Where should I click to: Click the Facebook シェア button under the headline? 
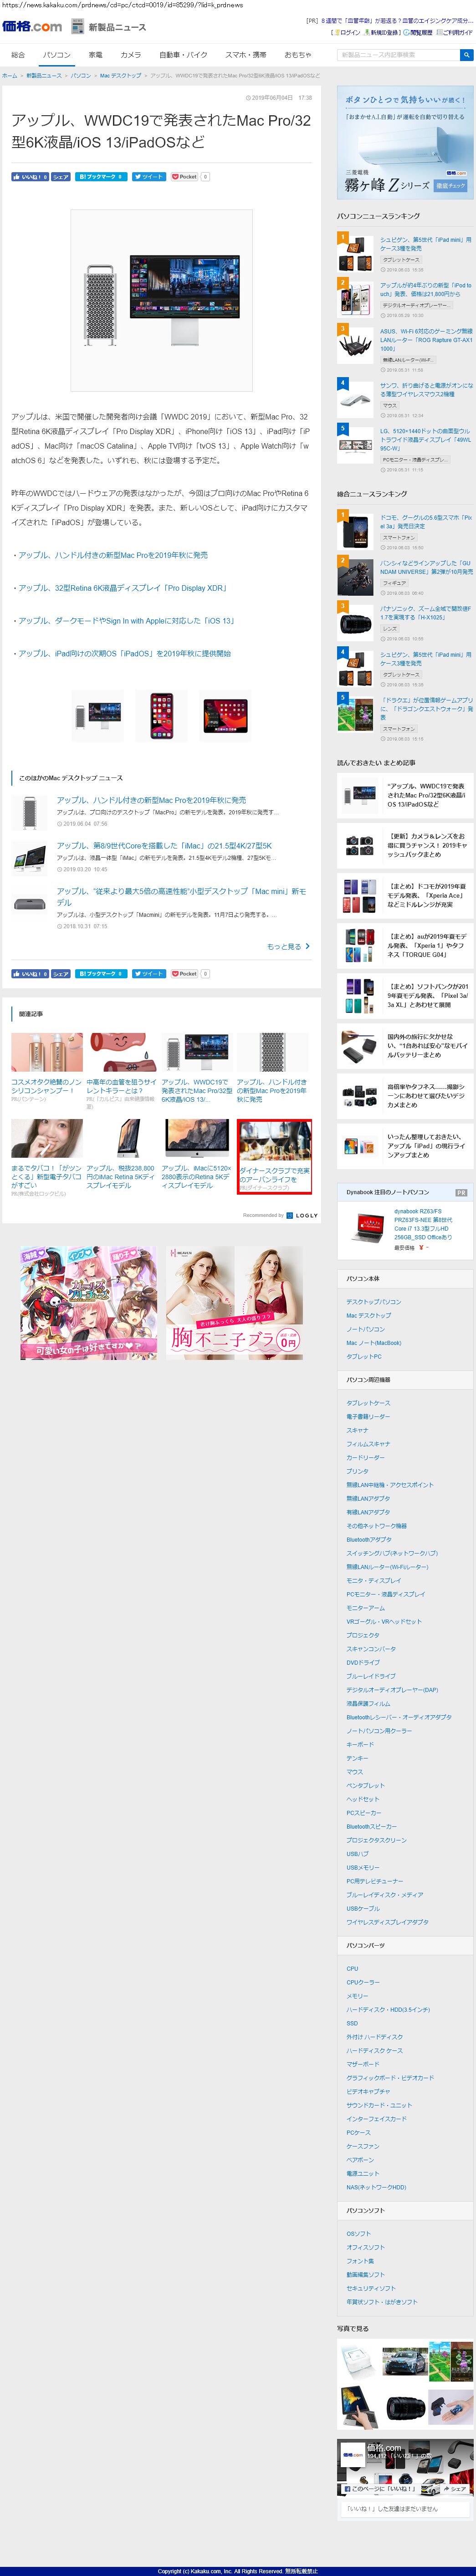click(x=61, y=177)
